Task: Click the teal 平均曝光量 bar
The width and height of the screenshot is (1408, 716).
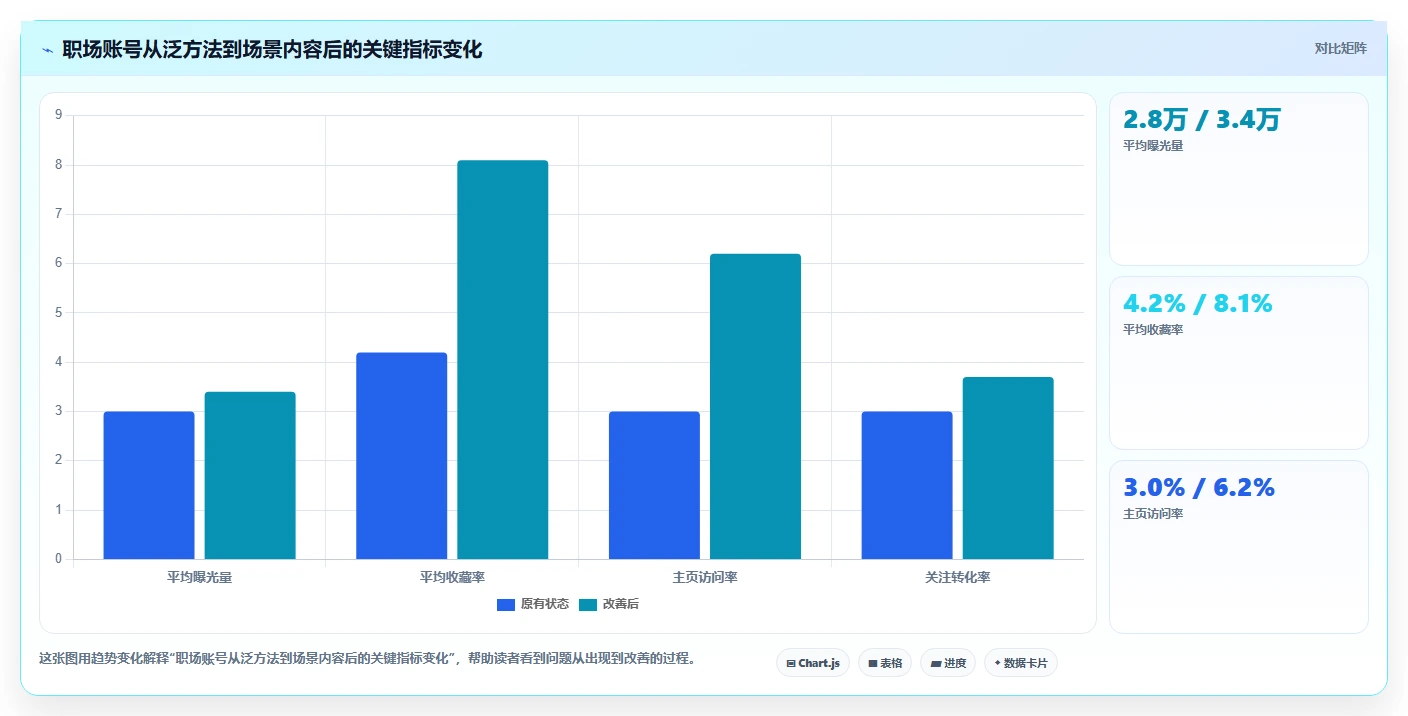Action: click(x=250, y=475)
